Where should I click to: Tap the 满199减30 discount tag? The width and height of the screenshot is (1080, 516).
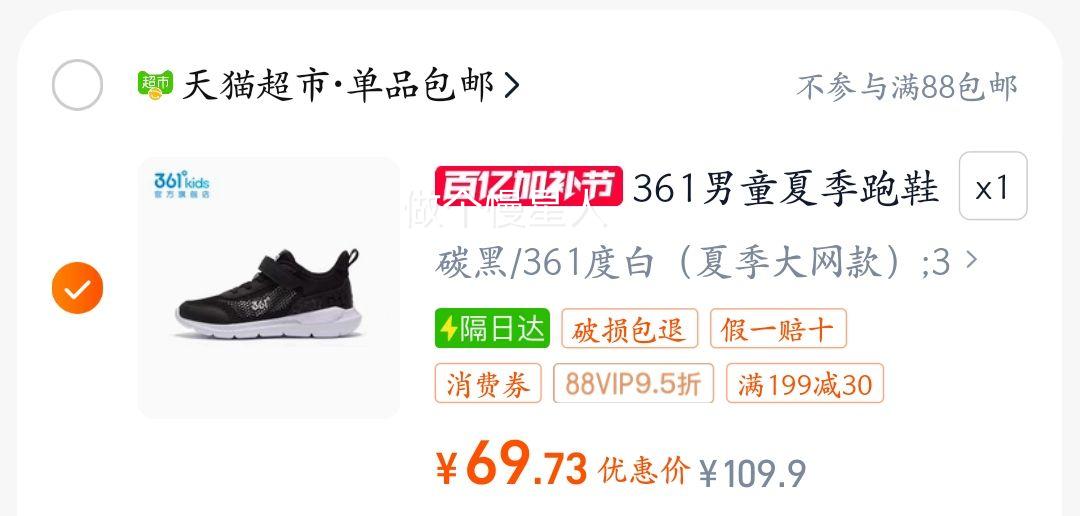click(804, 383)
